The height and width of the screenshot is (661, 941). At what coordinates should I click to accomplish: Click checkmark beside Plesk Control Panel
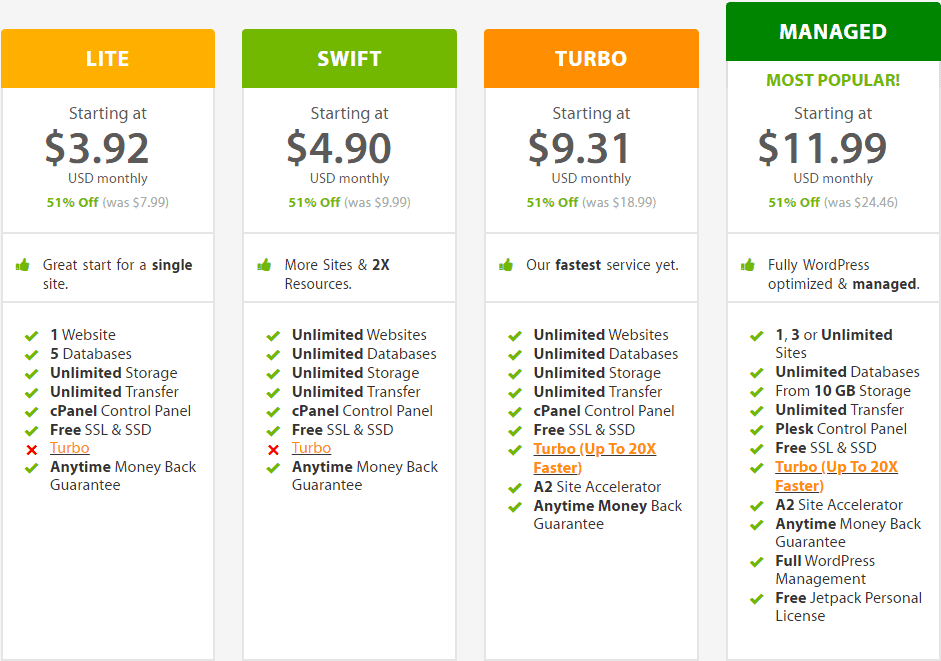757,430
